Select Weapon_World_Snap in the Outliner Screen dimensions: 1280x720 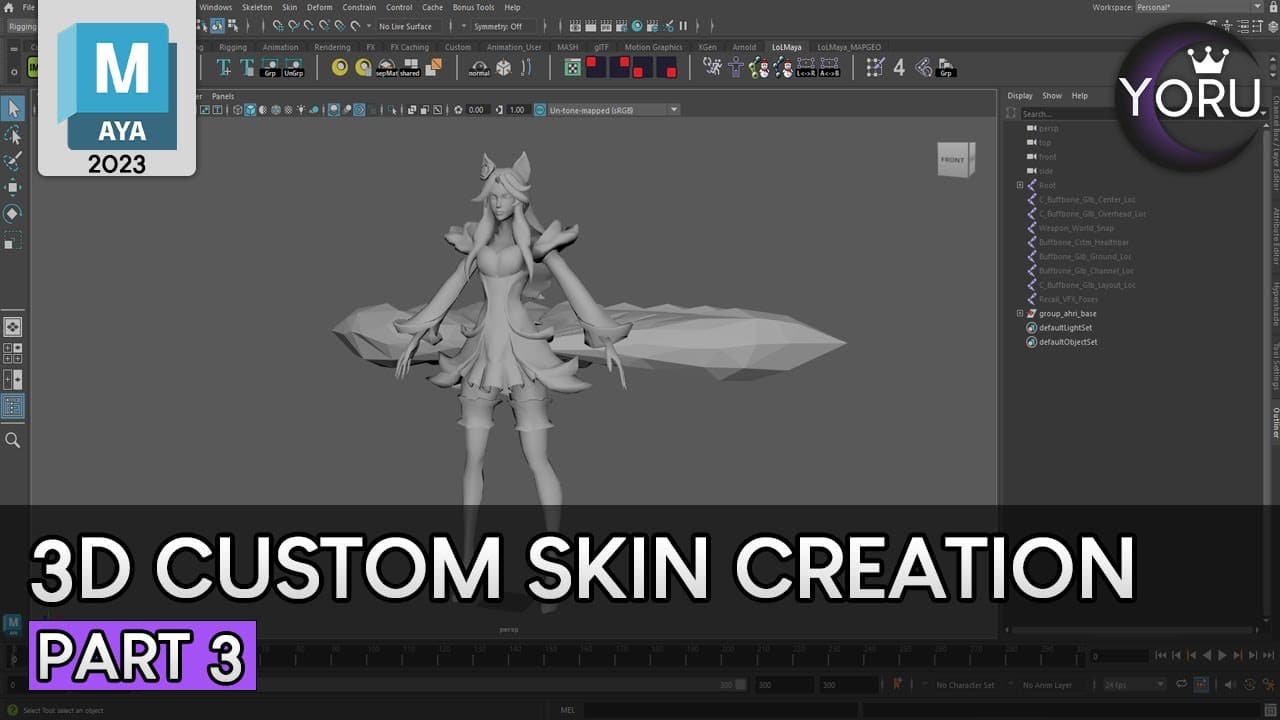pos(1076,228)
